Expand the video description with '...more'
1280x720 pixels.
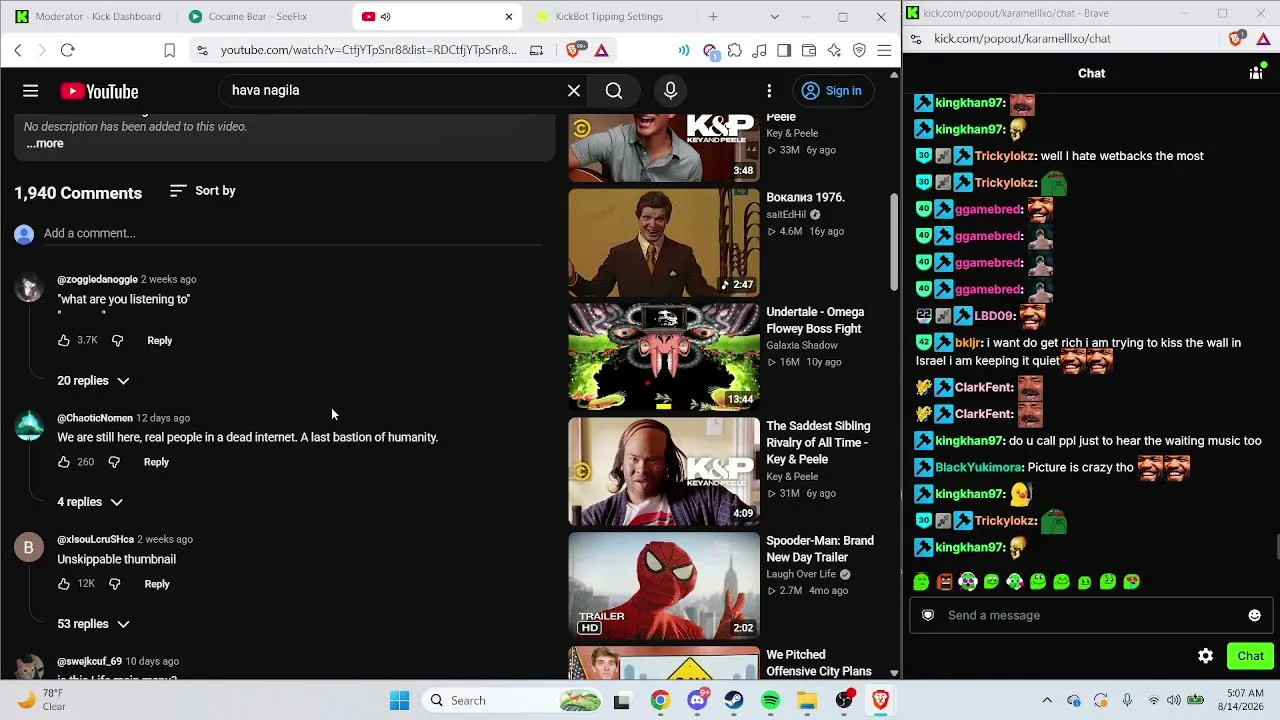(x=44, y=143)
